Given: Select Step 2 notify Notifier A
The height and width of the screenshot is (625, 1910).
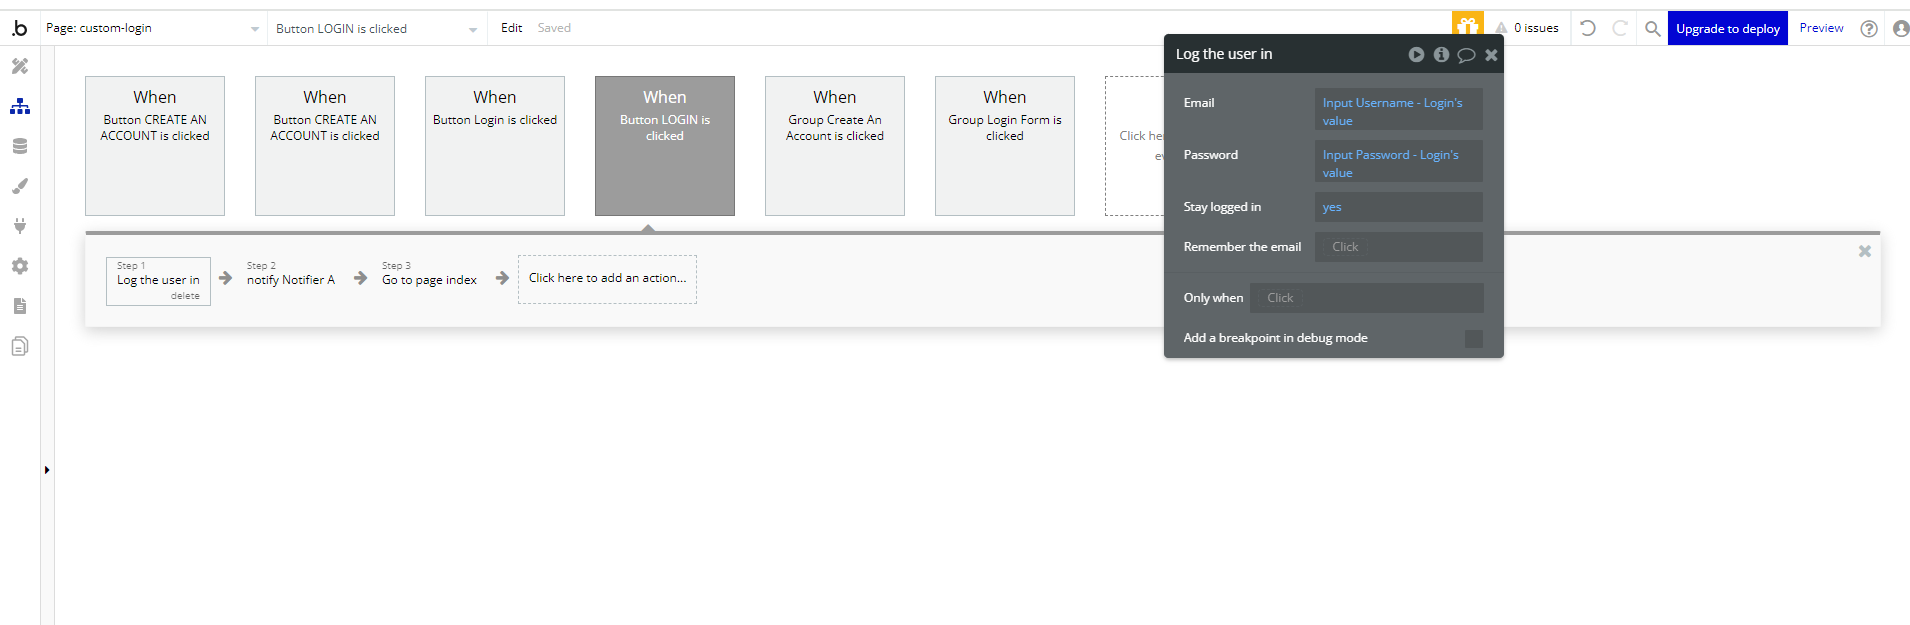Looking at the screenshot, I should [291, 279].
